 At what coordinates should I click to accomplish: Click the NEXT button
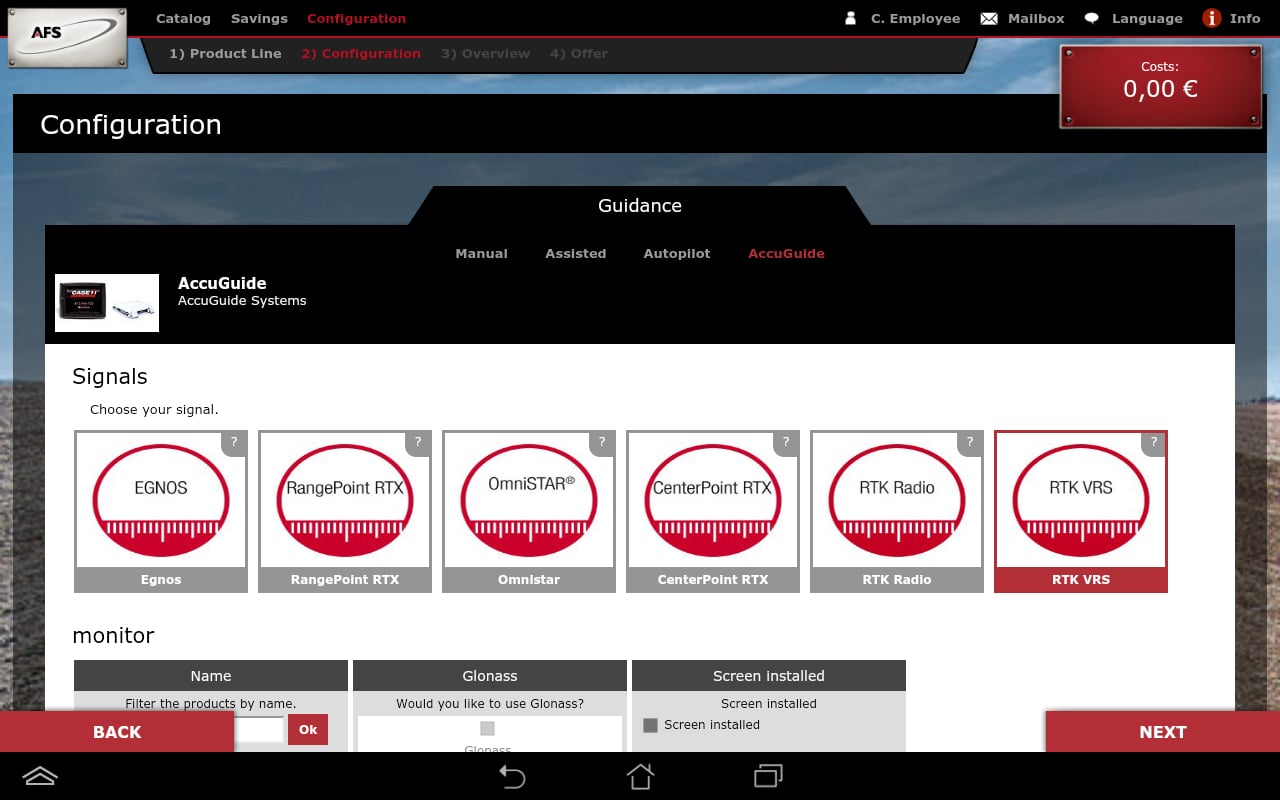[x=1163, y=732]
